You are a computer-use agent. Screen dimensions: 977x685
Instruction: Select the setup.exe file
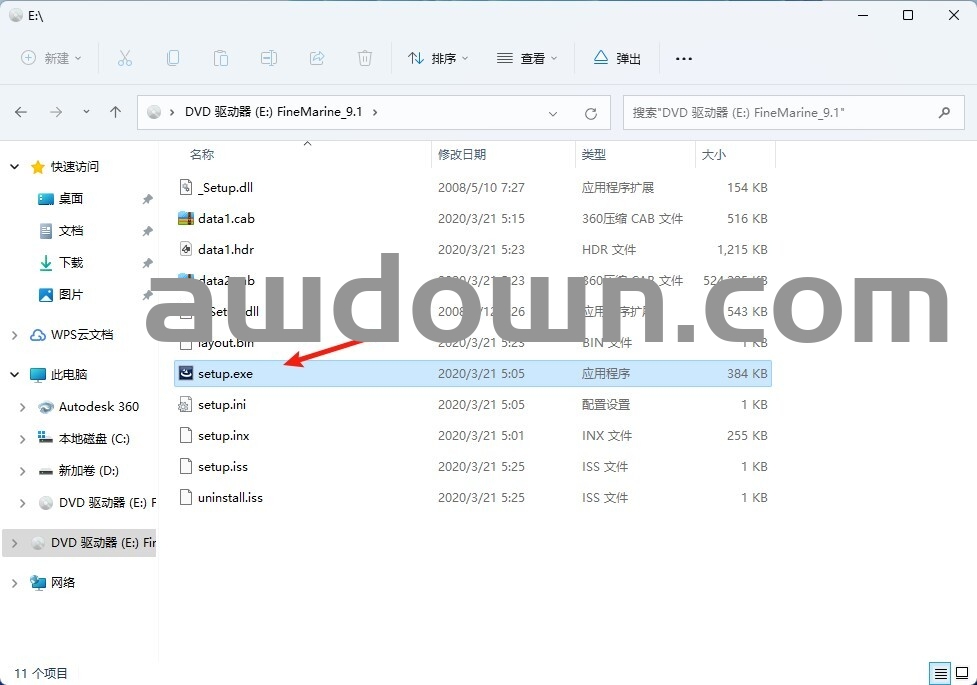point(225,374)
